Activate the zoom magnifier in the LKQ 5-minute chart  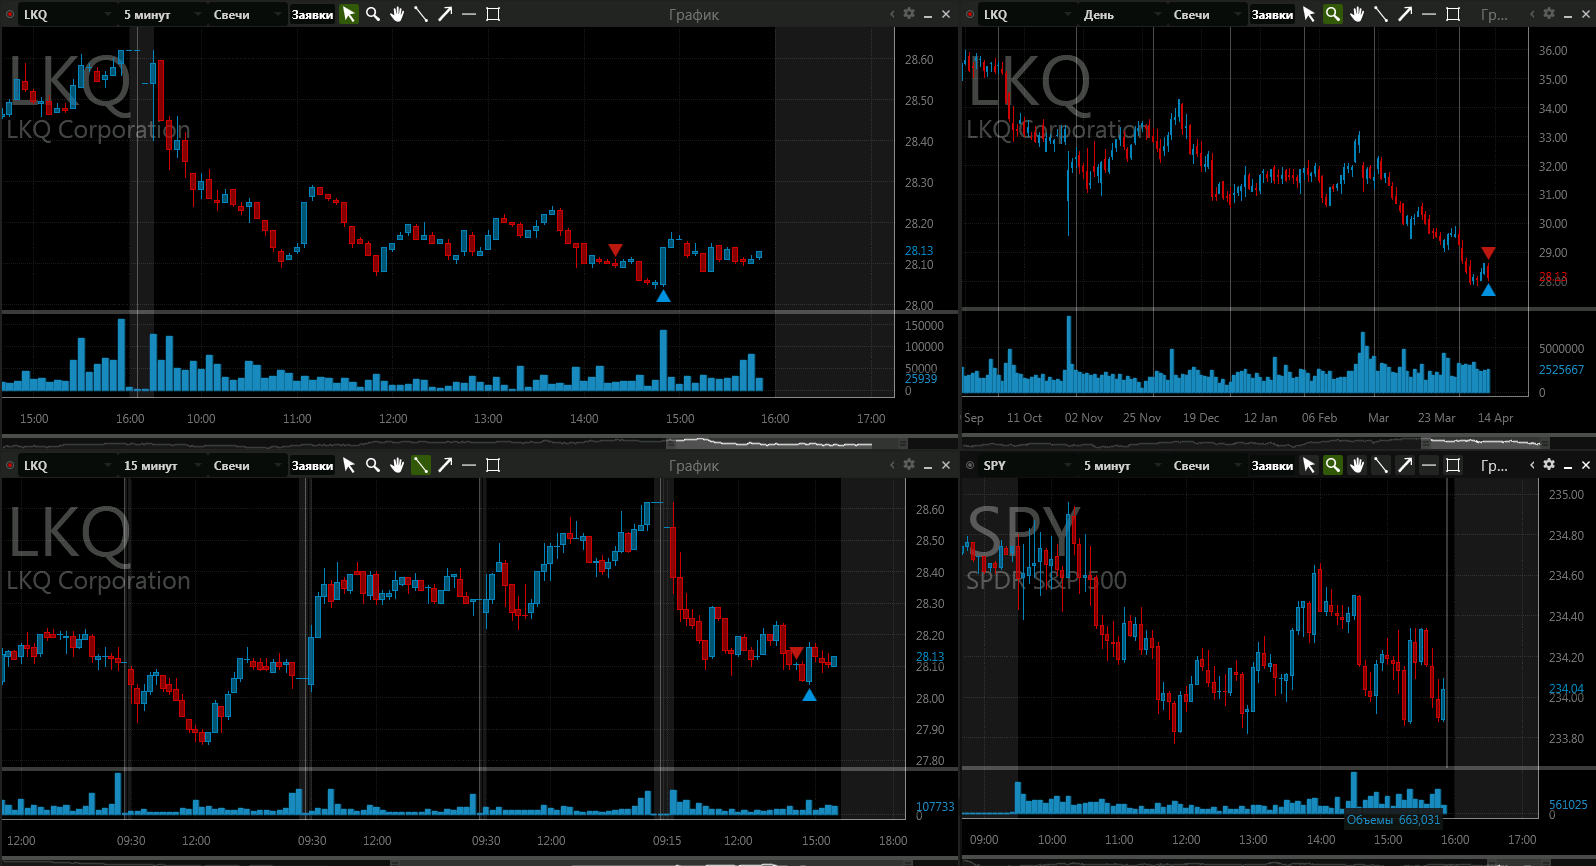(x=373, y=14)
